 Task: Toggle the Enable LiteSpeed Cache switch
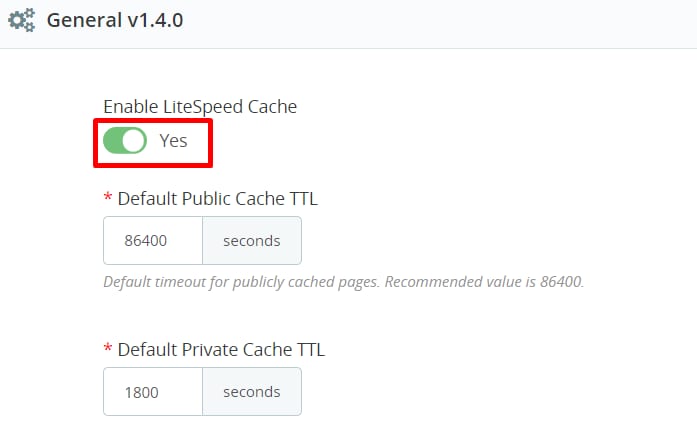click(125, 141)
